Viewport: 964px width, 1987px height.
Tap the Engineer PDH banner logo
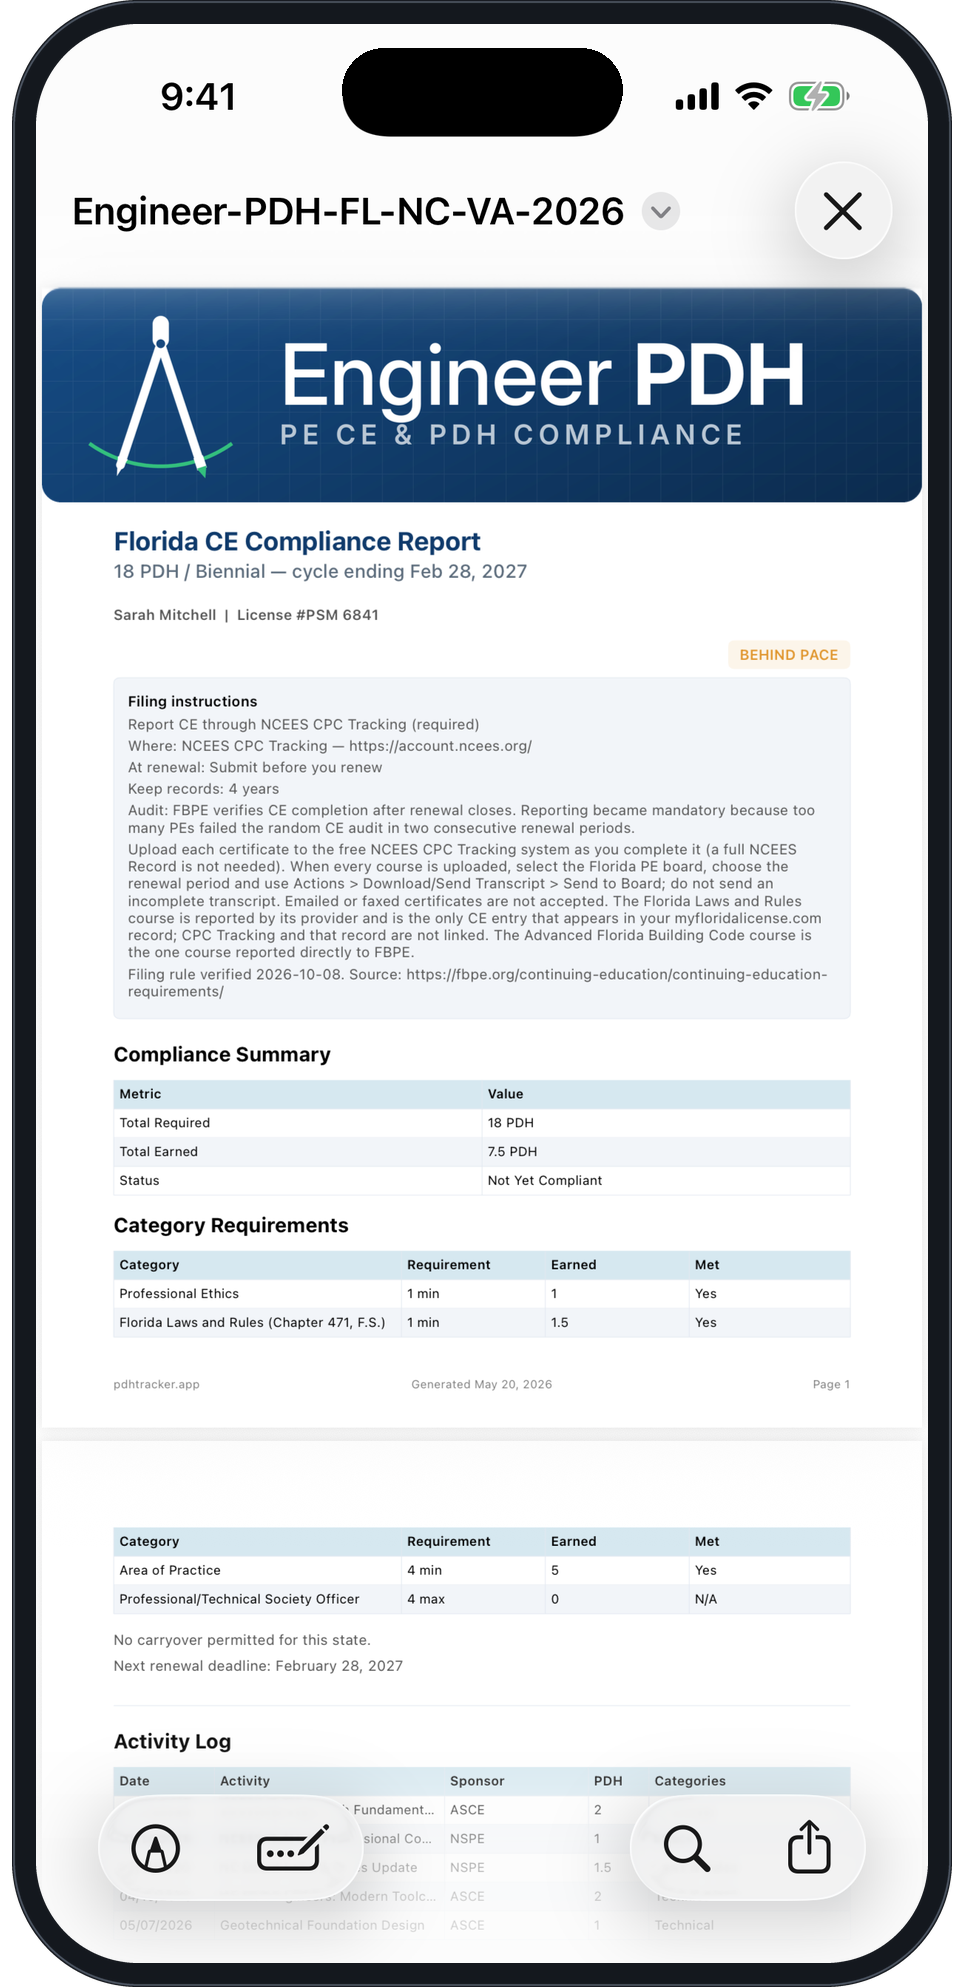pos(482,395)
